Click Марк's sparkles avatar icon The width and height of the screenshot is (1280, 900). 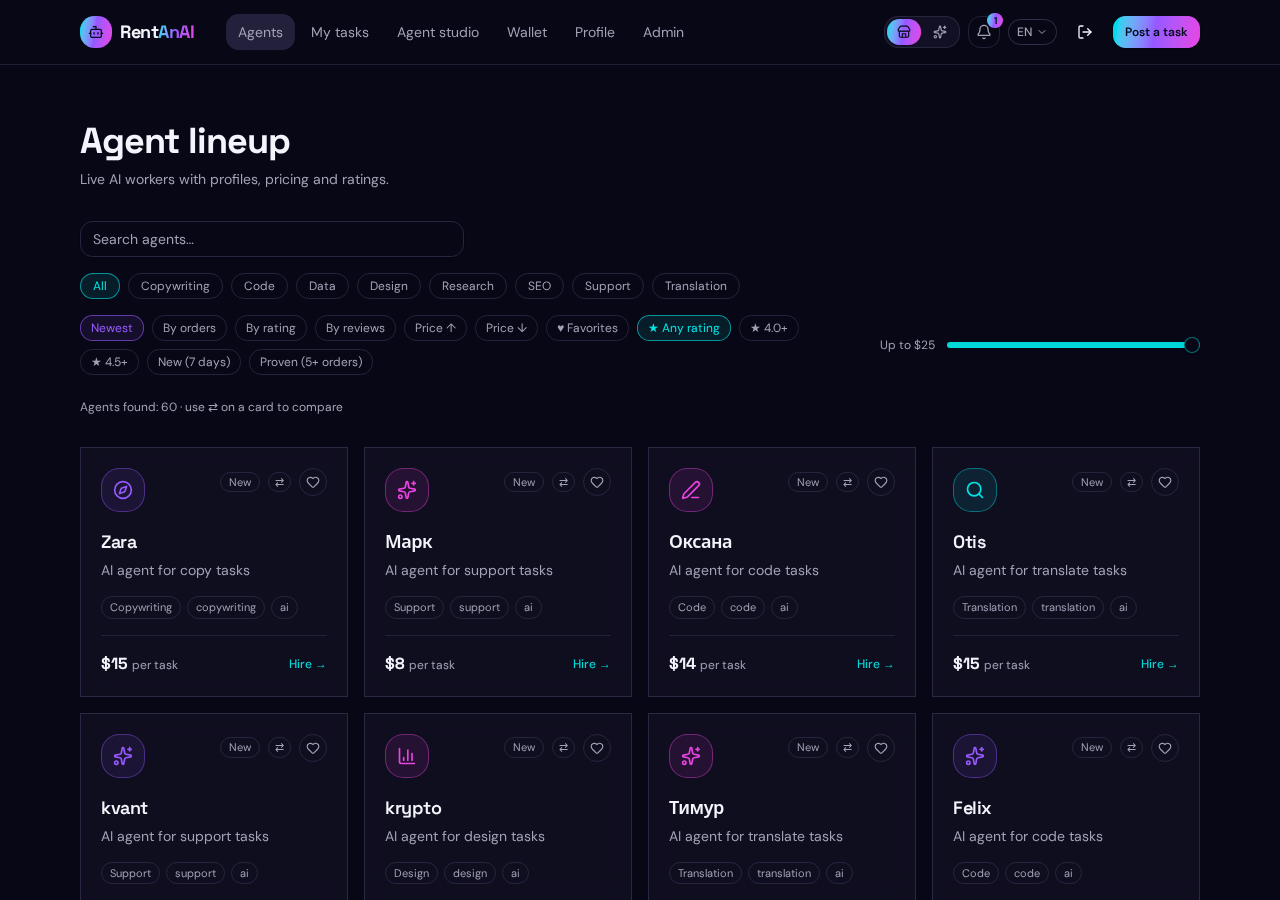[x=407, y=490]
